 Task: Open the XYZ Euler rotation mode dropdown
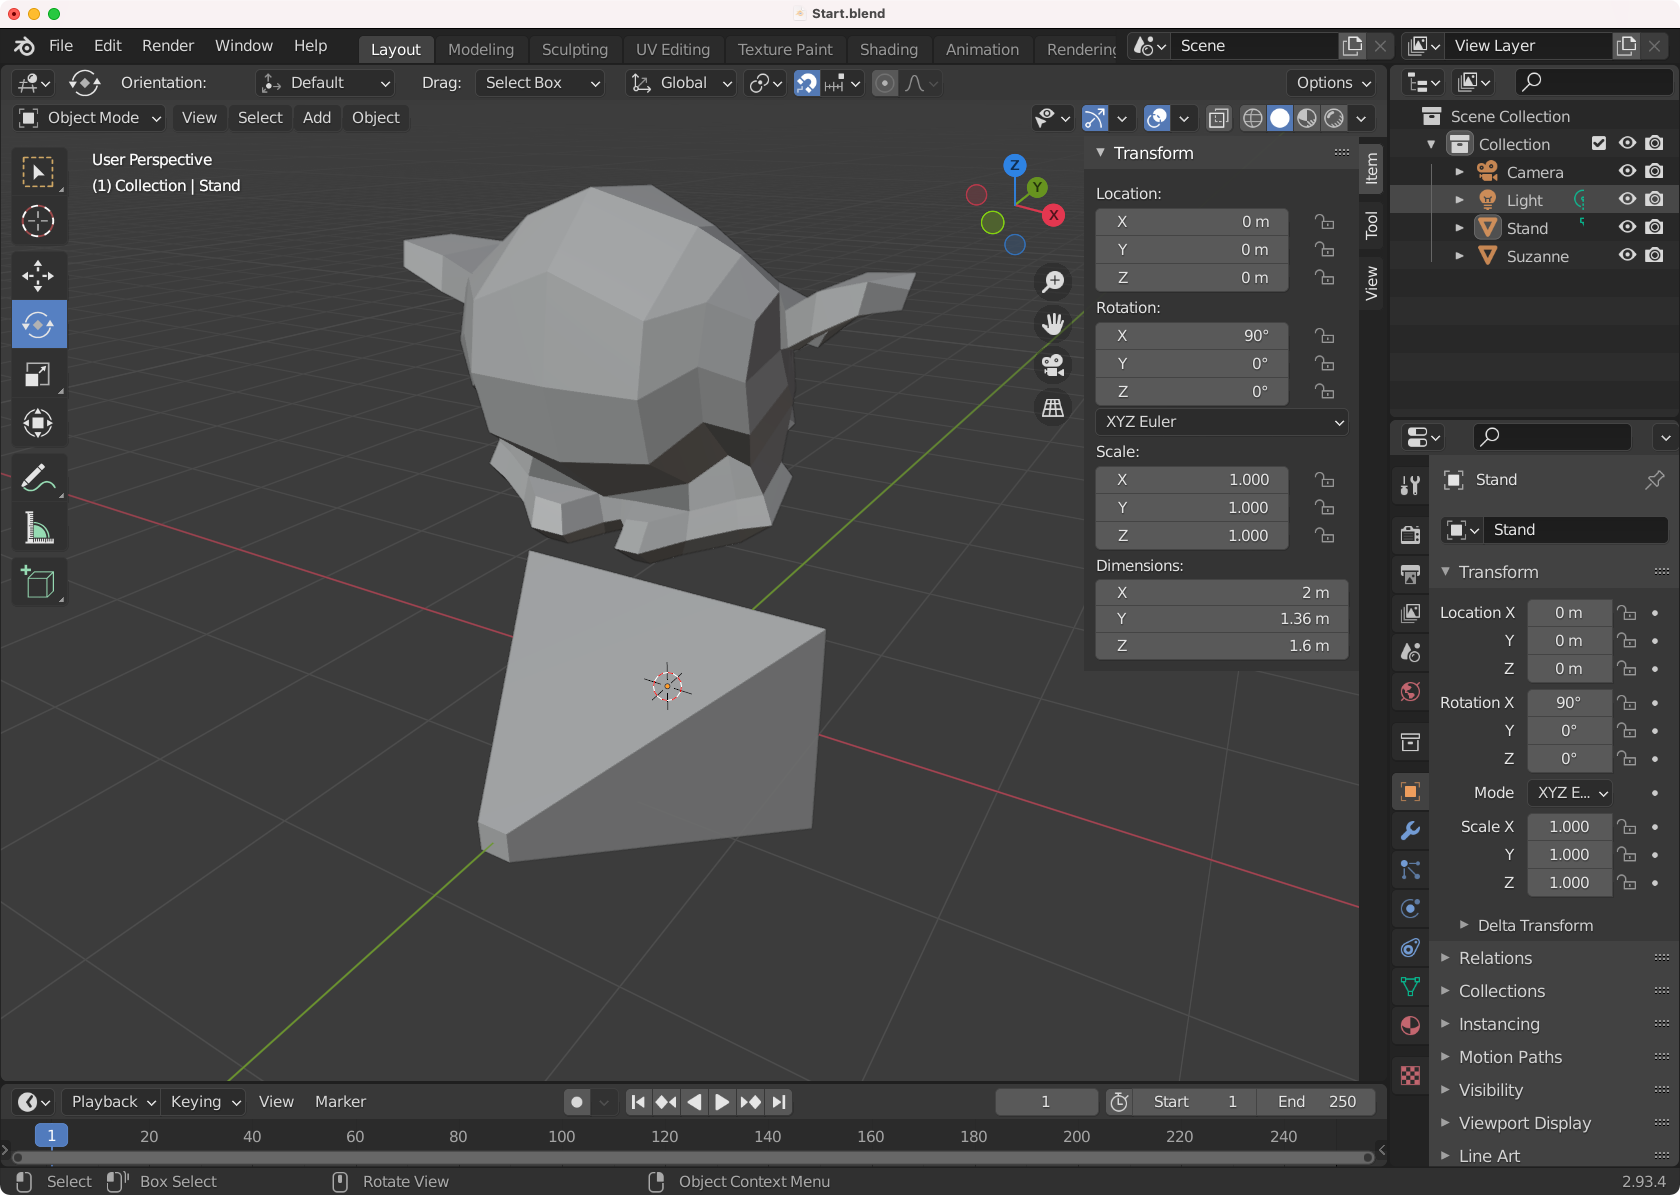click(x=1222, y=422)
